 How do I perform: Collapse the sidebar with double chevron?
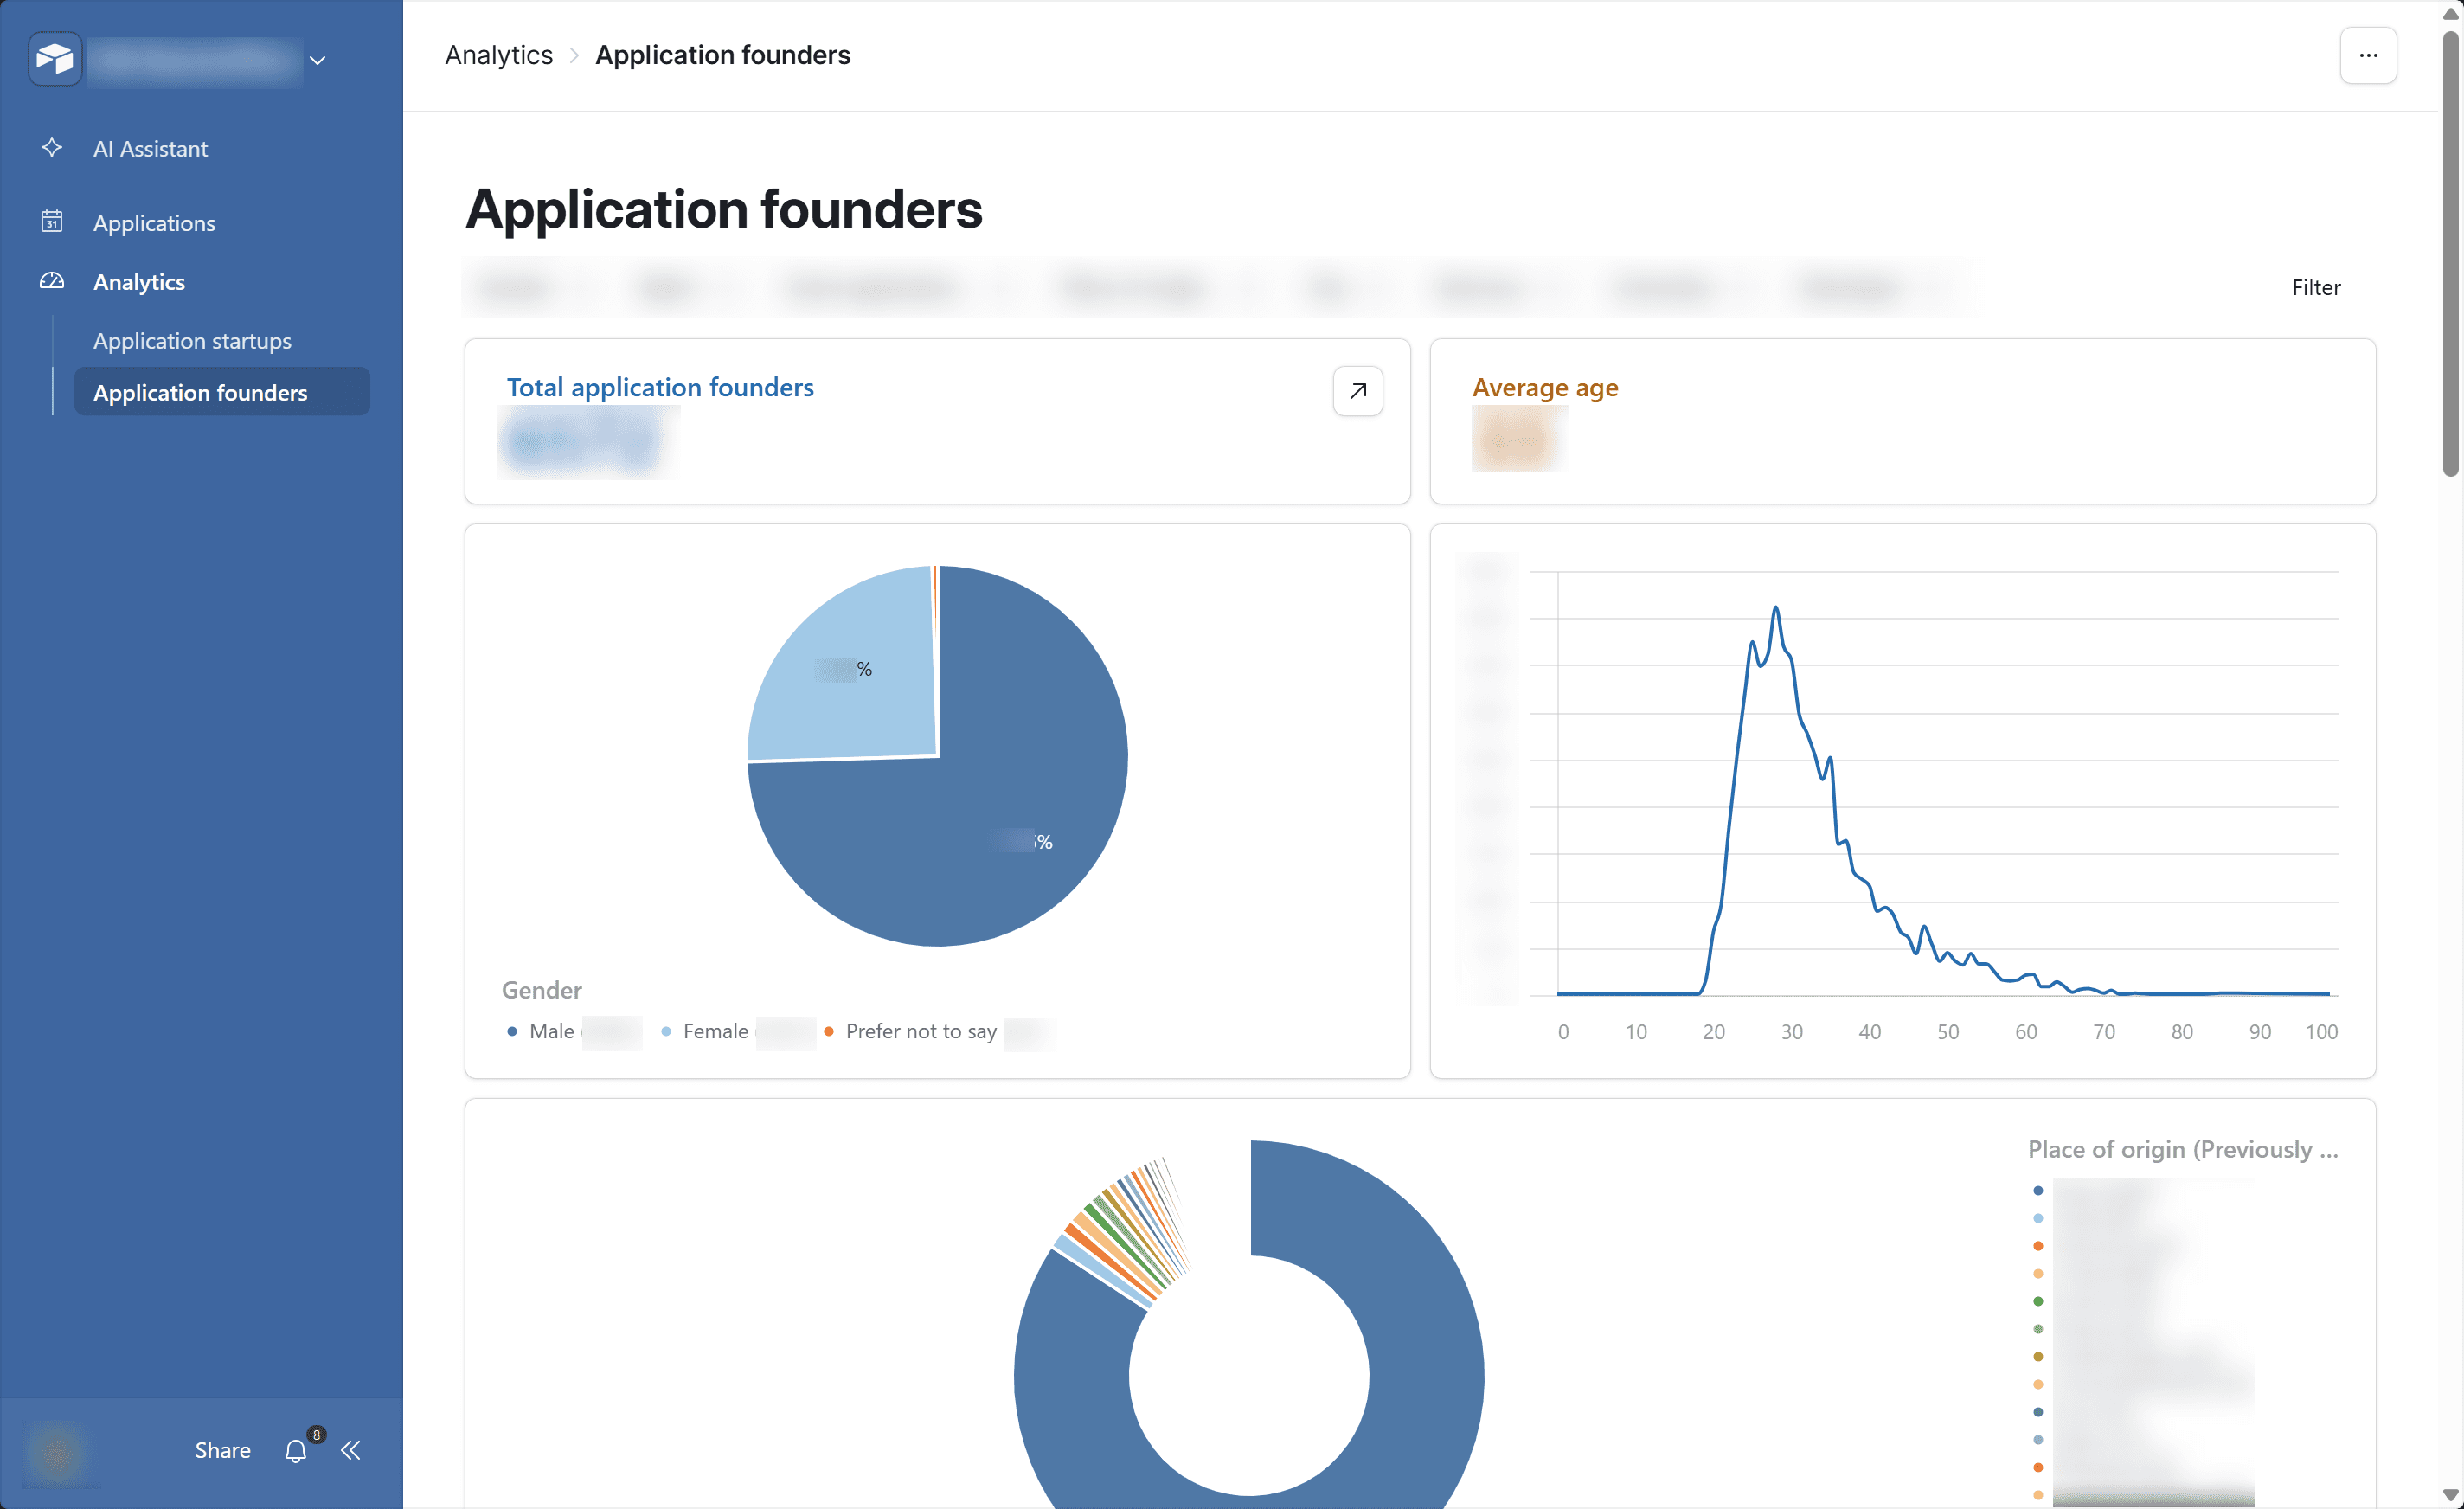point(350,1450)
